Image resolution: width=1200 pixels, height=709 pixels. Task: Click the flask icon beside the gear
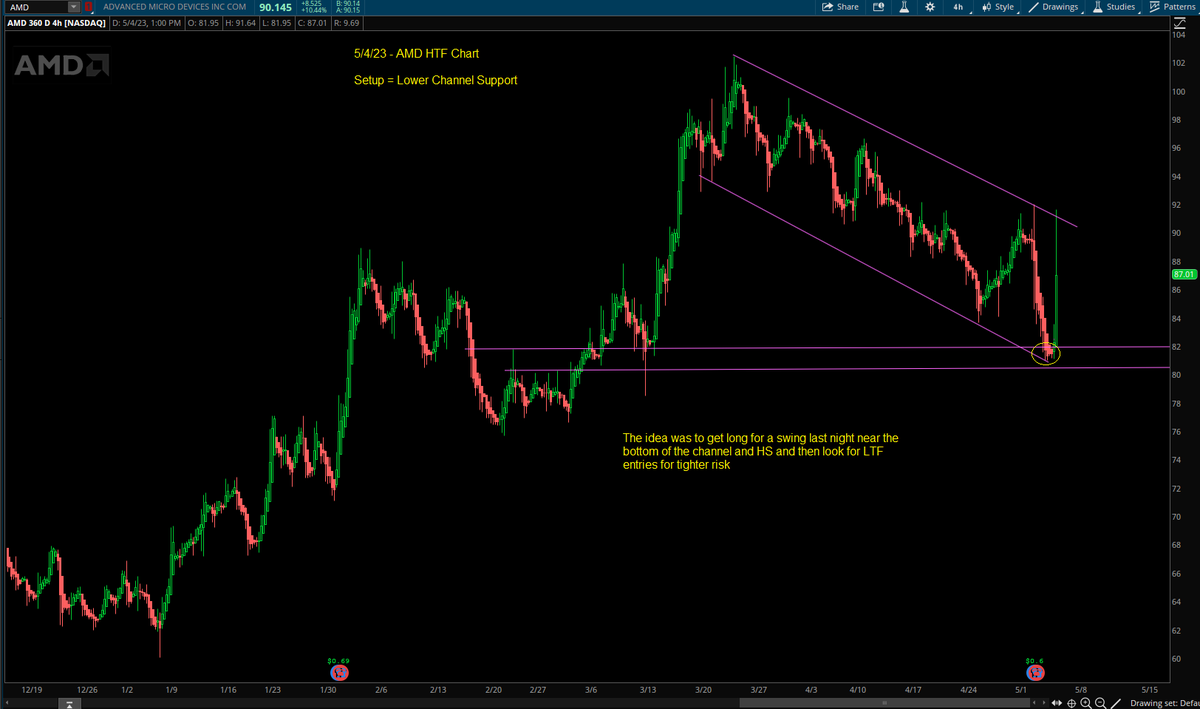[x=905, y=7]
